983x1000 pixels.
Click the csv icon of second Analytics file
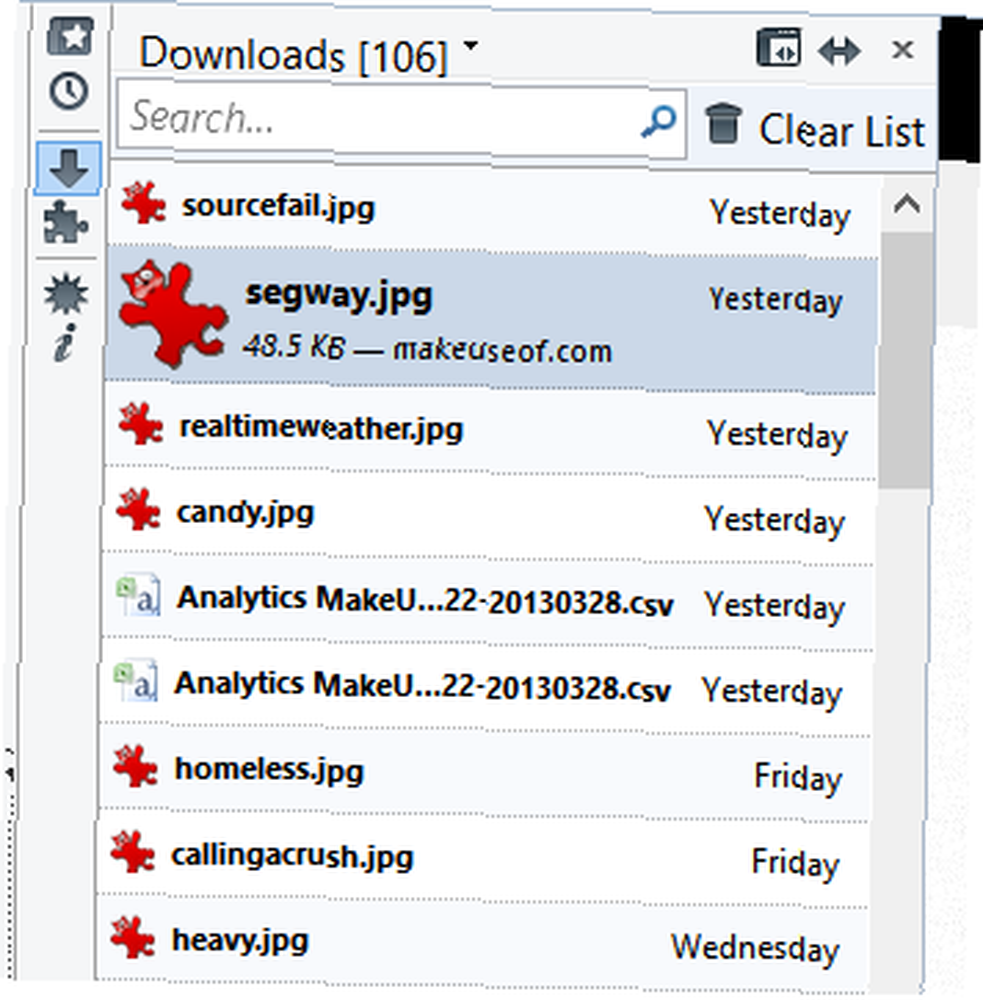(135, 681)
